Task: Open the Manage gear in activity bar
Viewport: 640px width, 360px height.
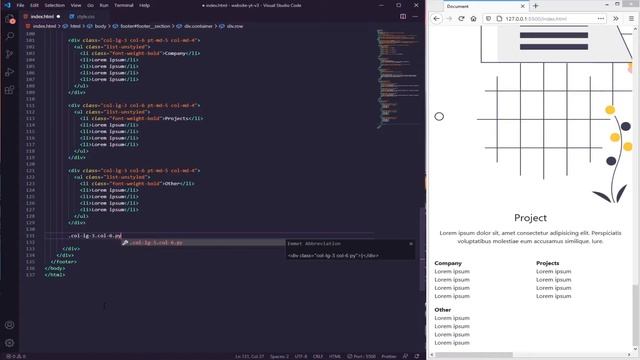Action: click(x=9, y=343)
